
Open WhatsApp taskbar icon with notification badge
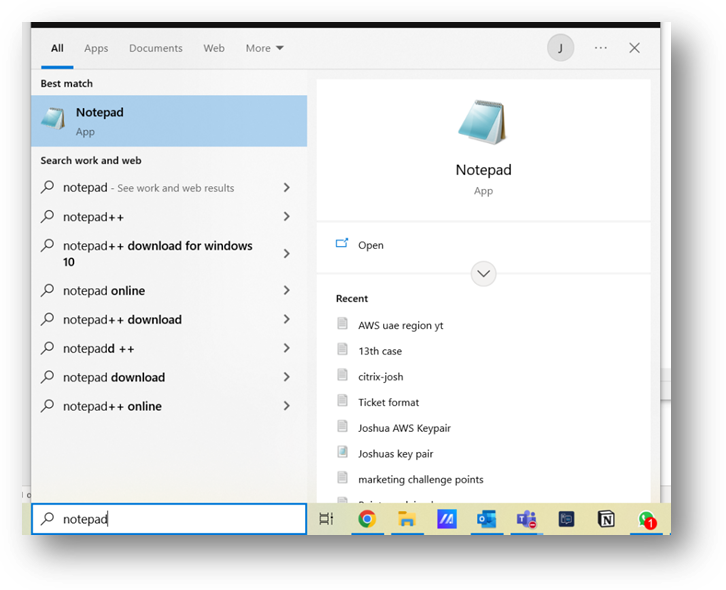pyautogui.click(x=647, y=520)
